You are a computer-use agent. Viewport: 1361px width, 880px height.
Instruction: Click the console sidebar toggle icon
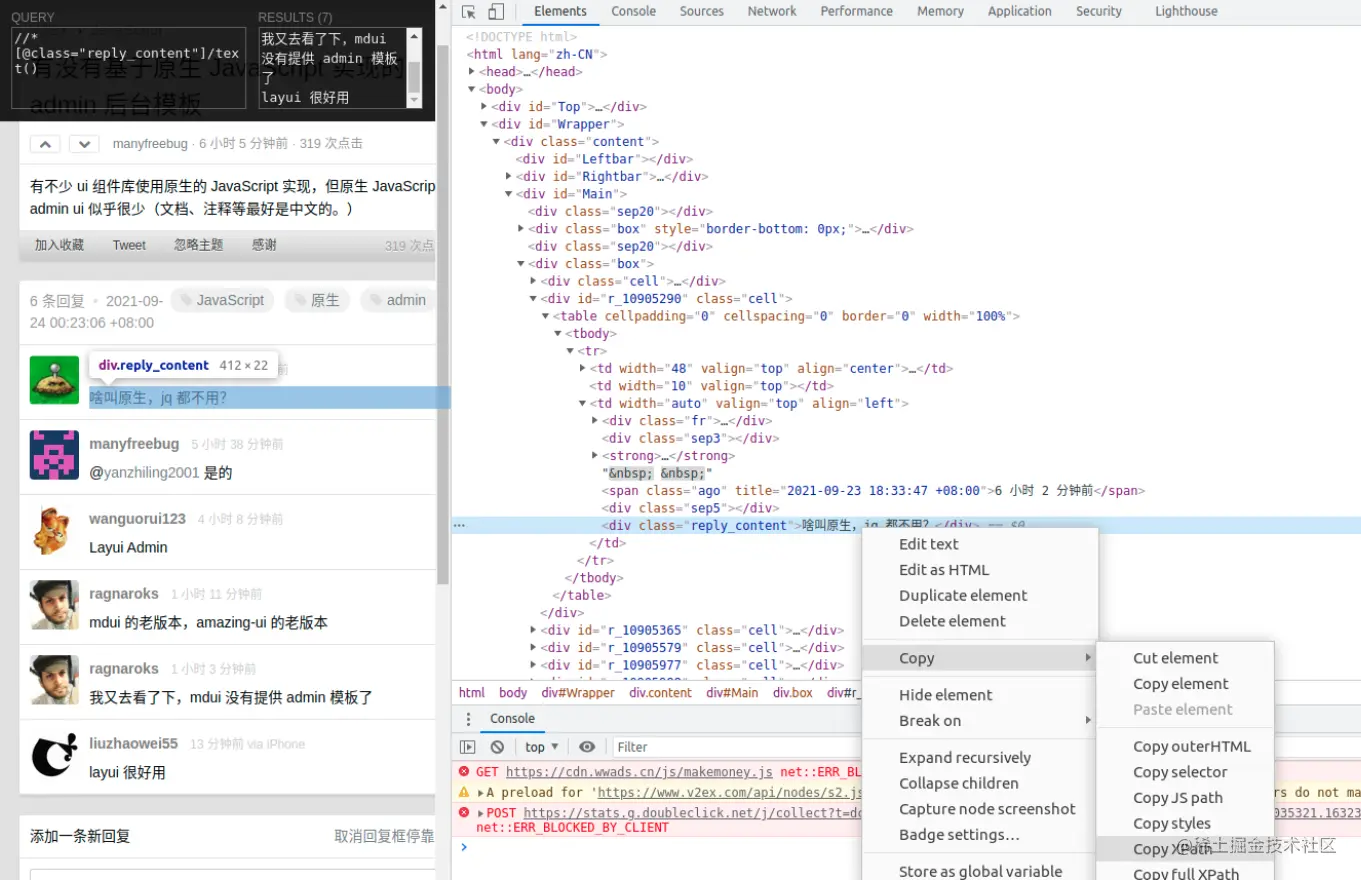[x=468, y=746]
